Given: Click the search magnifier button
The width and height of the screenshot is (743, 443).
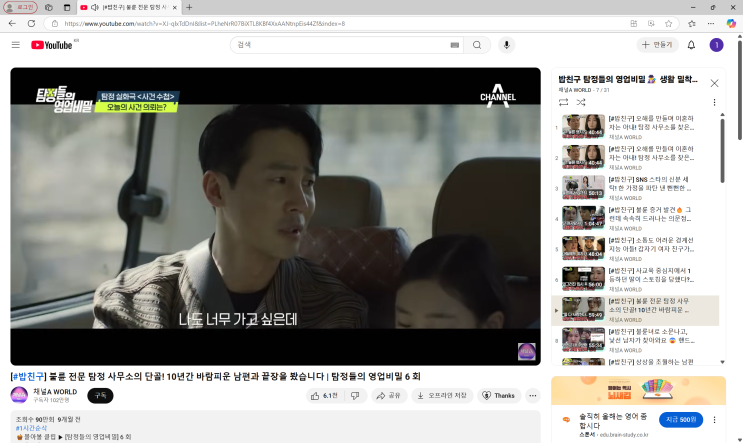Looking at the screenshot, I should click(477, 45).
